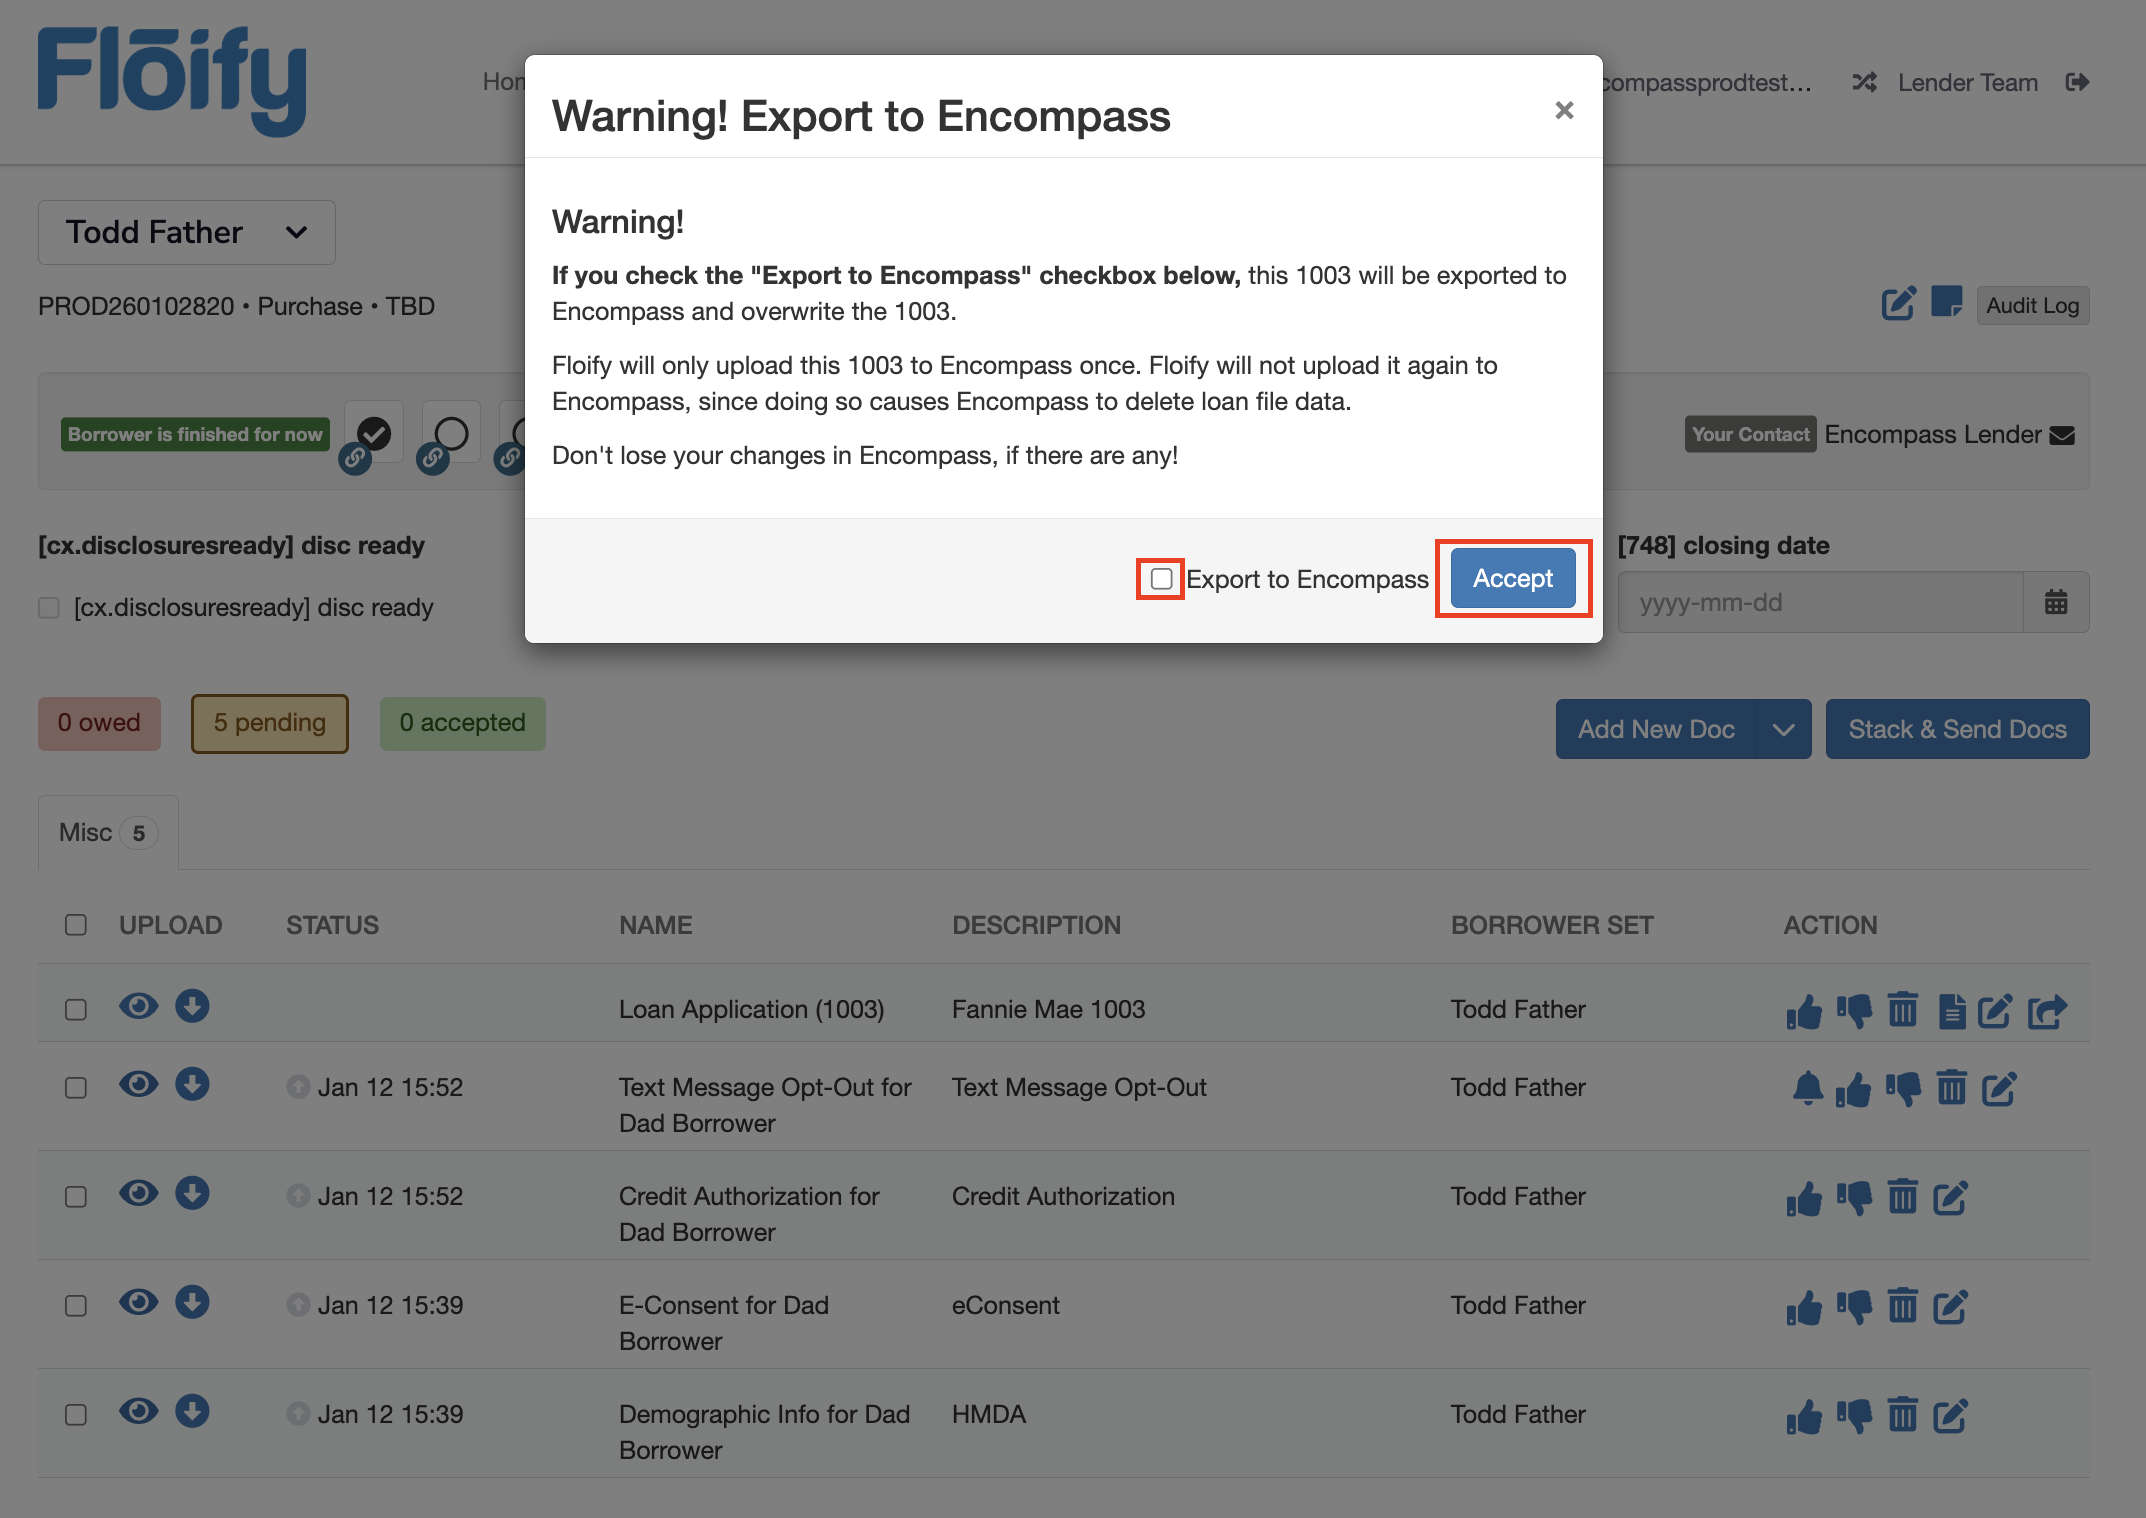
Task: Open the closing date calendar picker
Action: point(2056,601)
